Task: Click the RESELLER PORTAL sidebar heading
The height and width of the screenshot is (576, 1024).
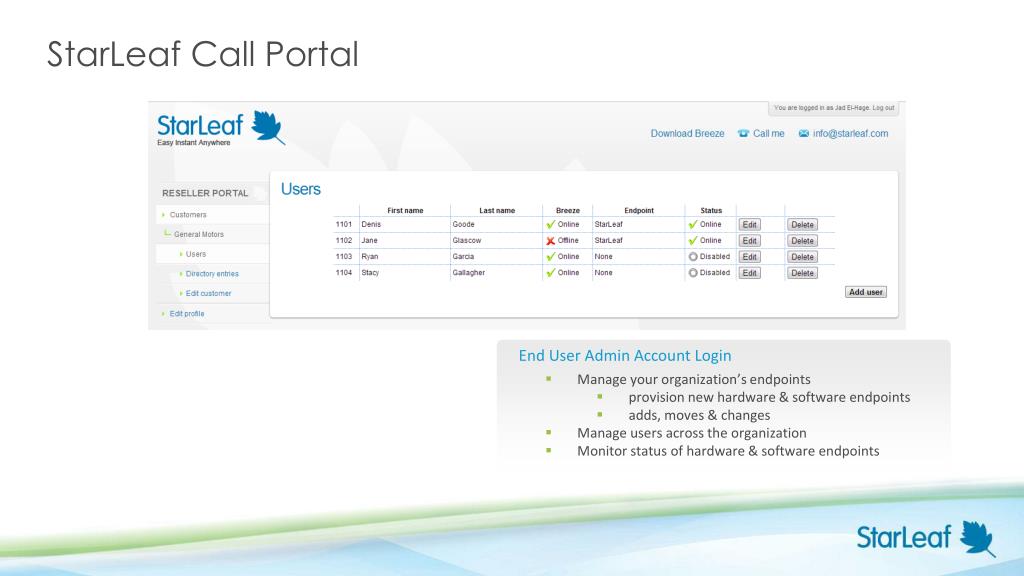Action: pyautogui.click(x=205, y=193)
